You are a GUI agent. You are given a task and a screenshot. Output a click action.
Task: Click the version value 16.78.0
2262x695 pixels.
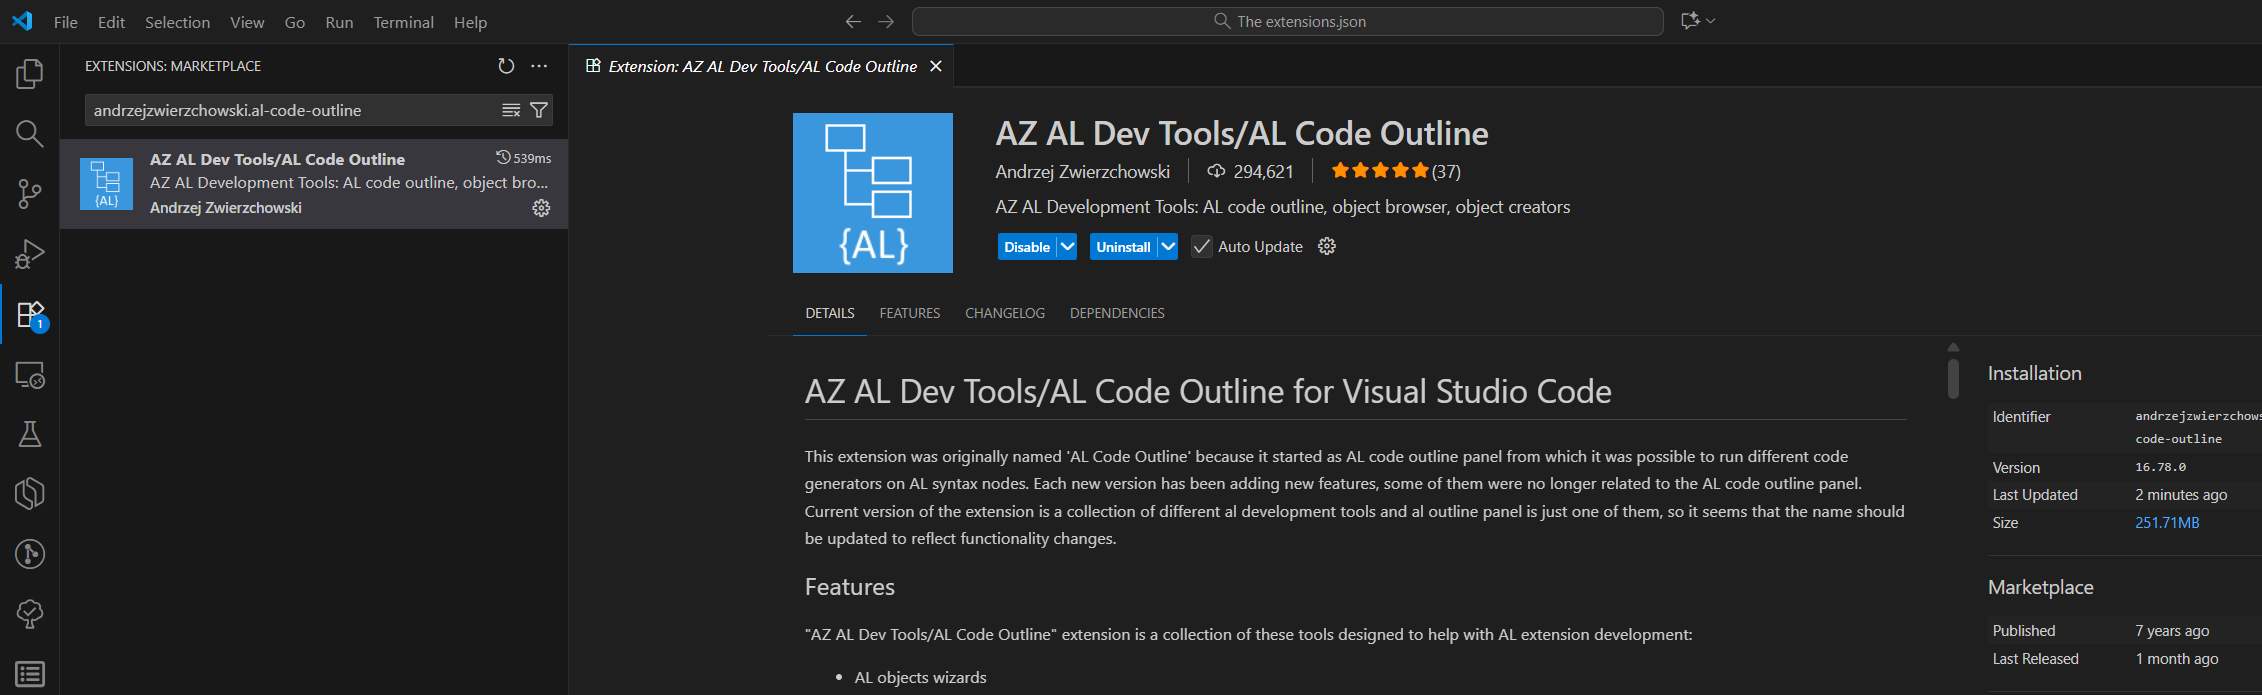[x=2160, y=467]
